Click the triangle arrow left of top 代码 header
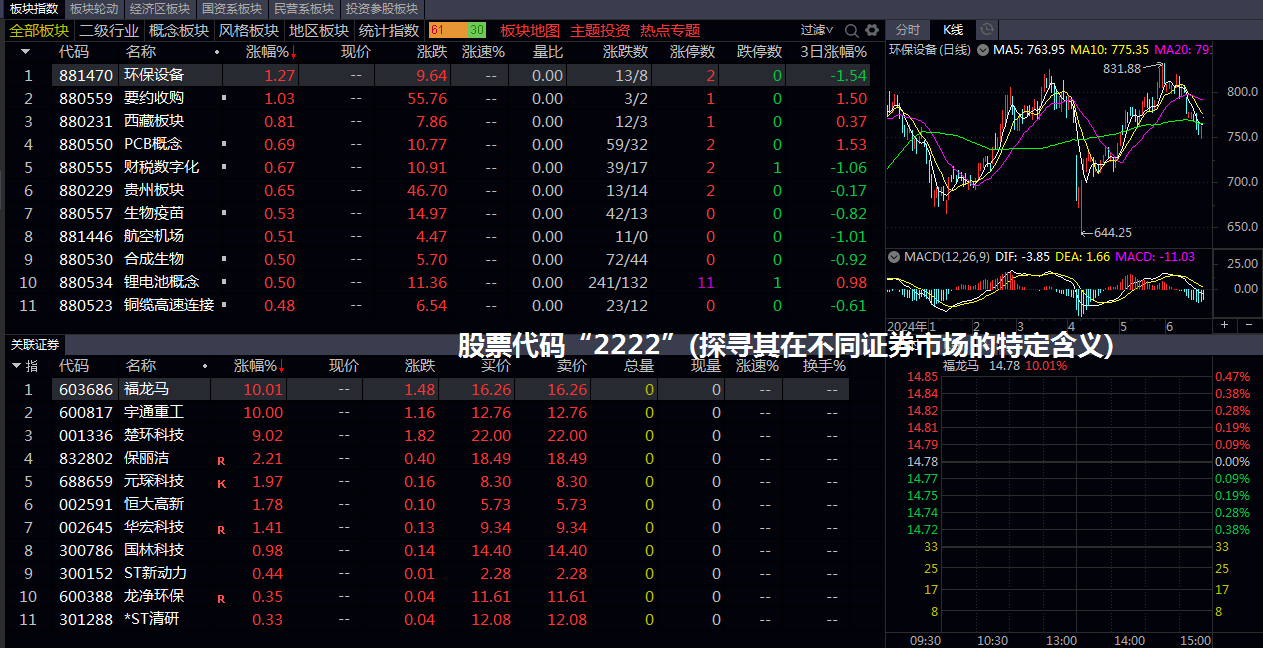The width and height of the screenshot is (1263, 648). click(x=25, y=51)
